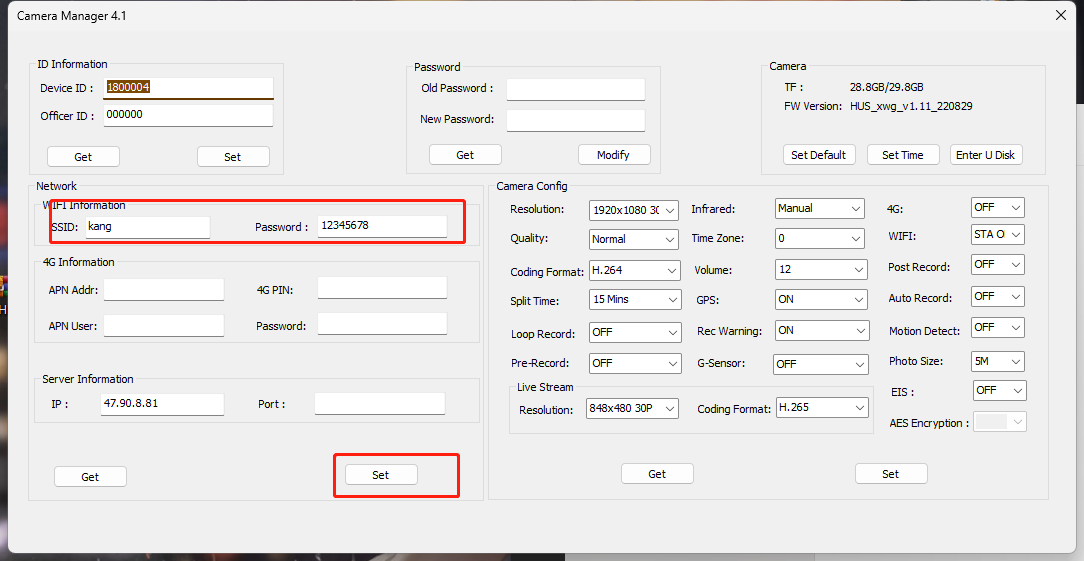Screen dimensions: 1084x561
Task: Expand the Photo Size 5M dropdown
Action: pos(997,362)
